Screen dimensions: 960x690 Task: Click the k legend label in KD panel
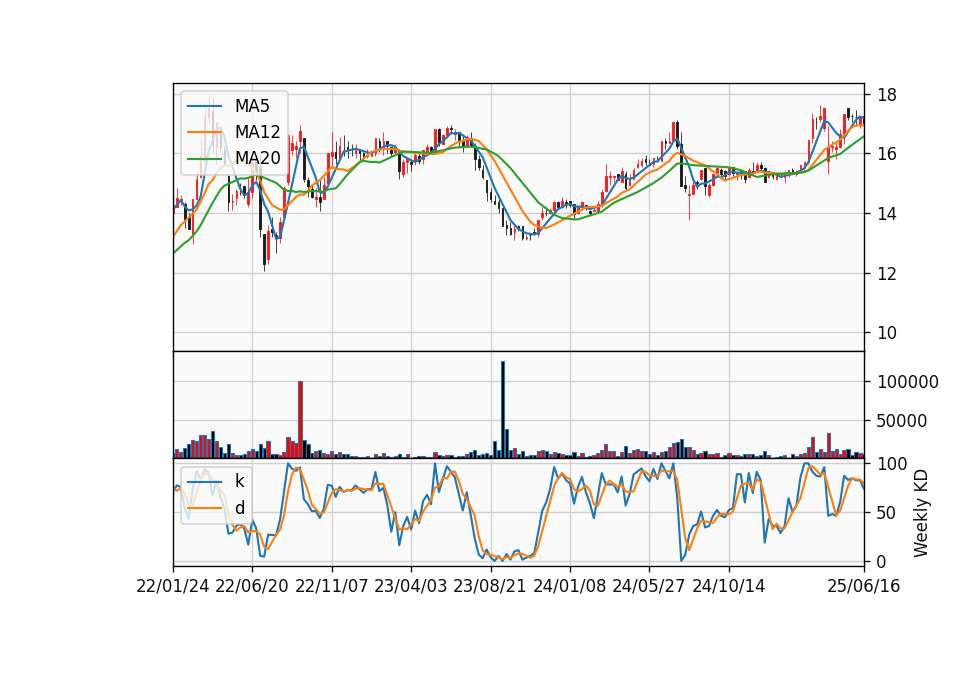239,481
